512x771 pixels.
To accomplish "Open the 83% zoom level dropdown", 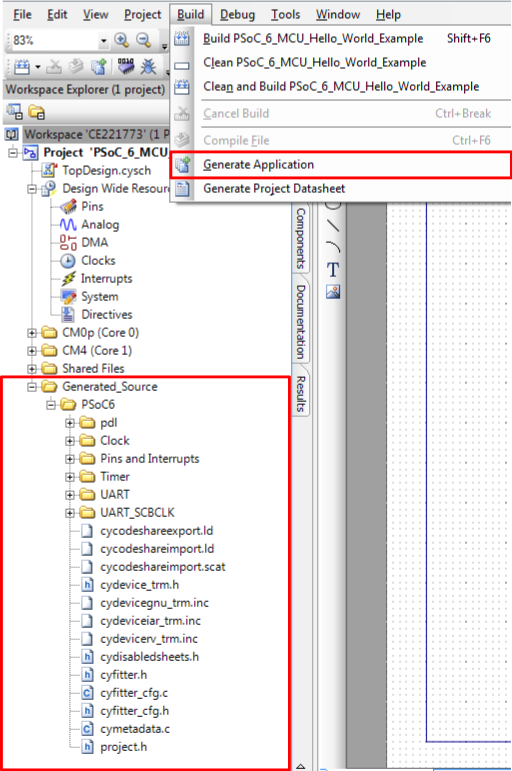I will [x=103, y=41].
